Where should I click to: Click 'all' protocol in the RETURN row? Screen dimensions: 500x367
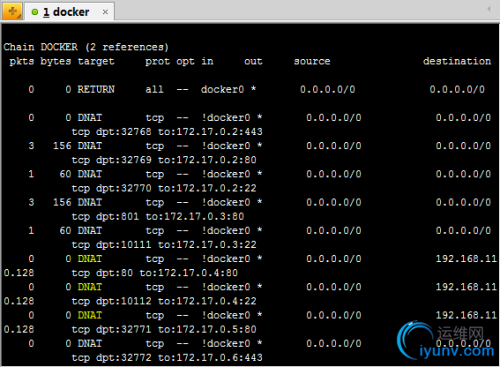(x=154, y=89)
